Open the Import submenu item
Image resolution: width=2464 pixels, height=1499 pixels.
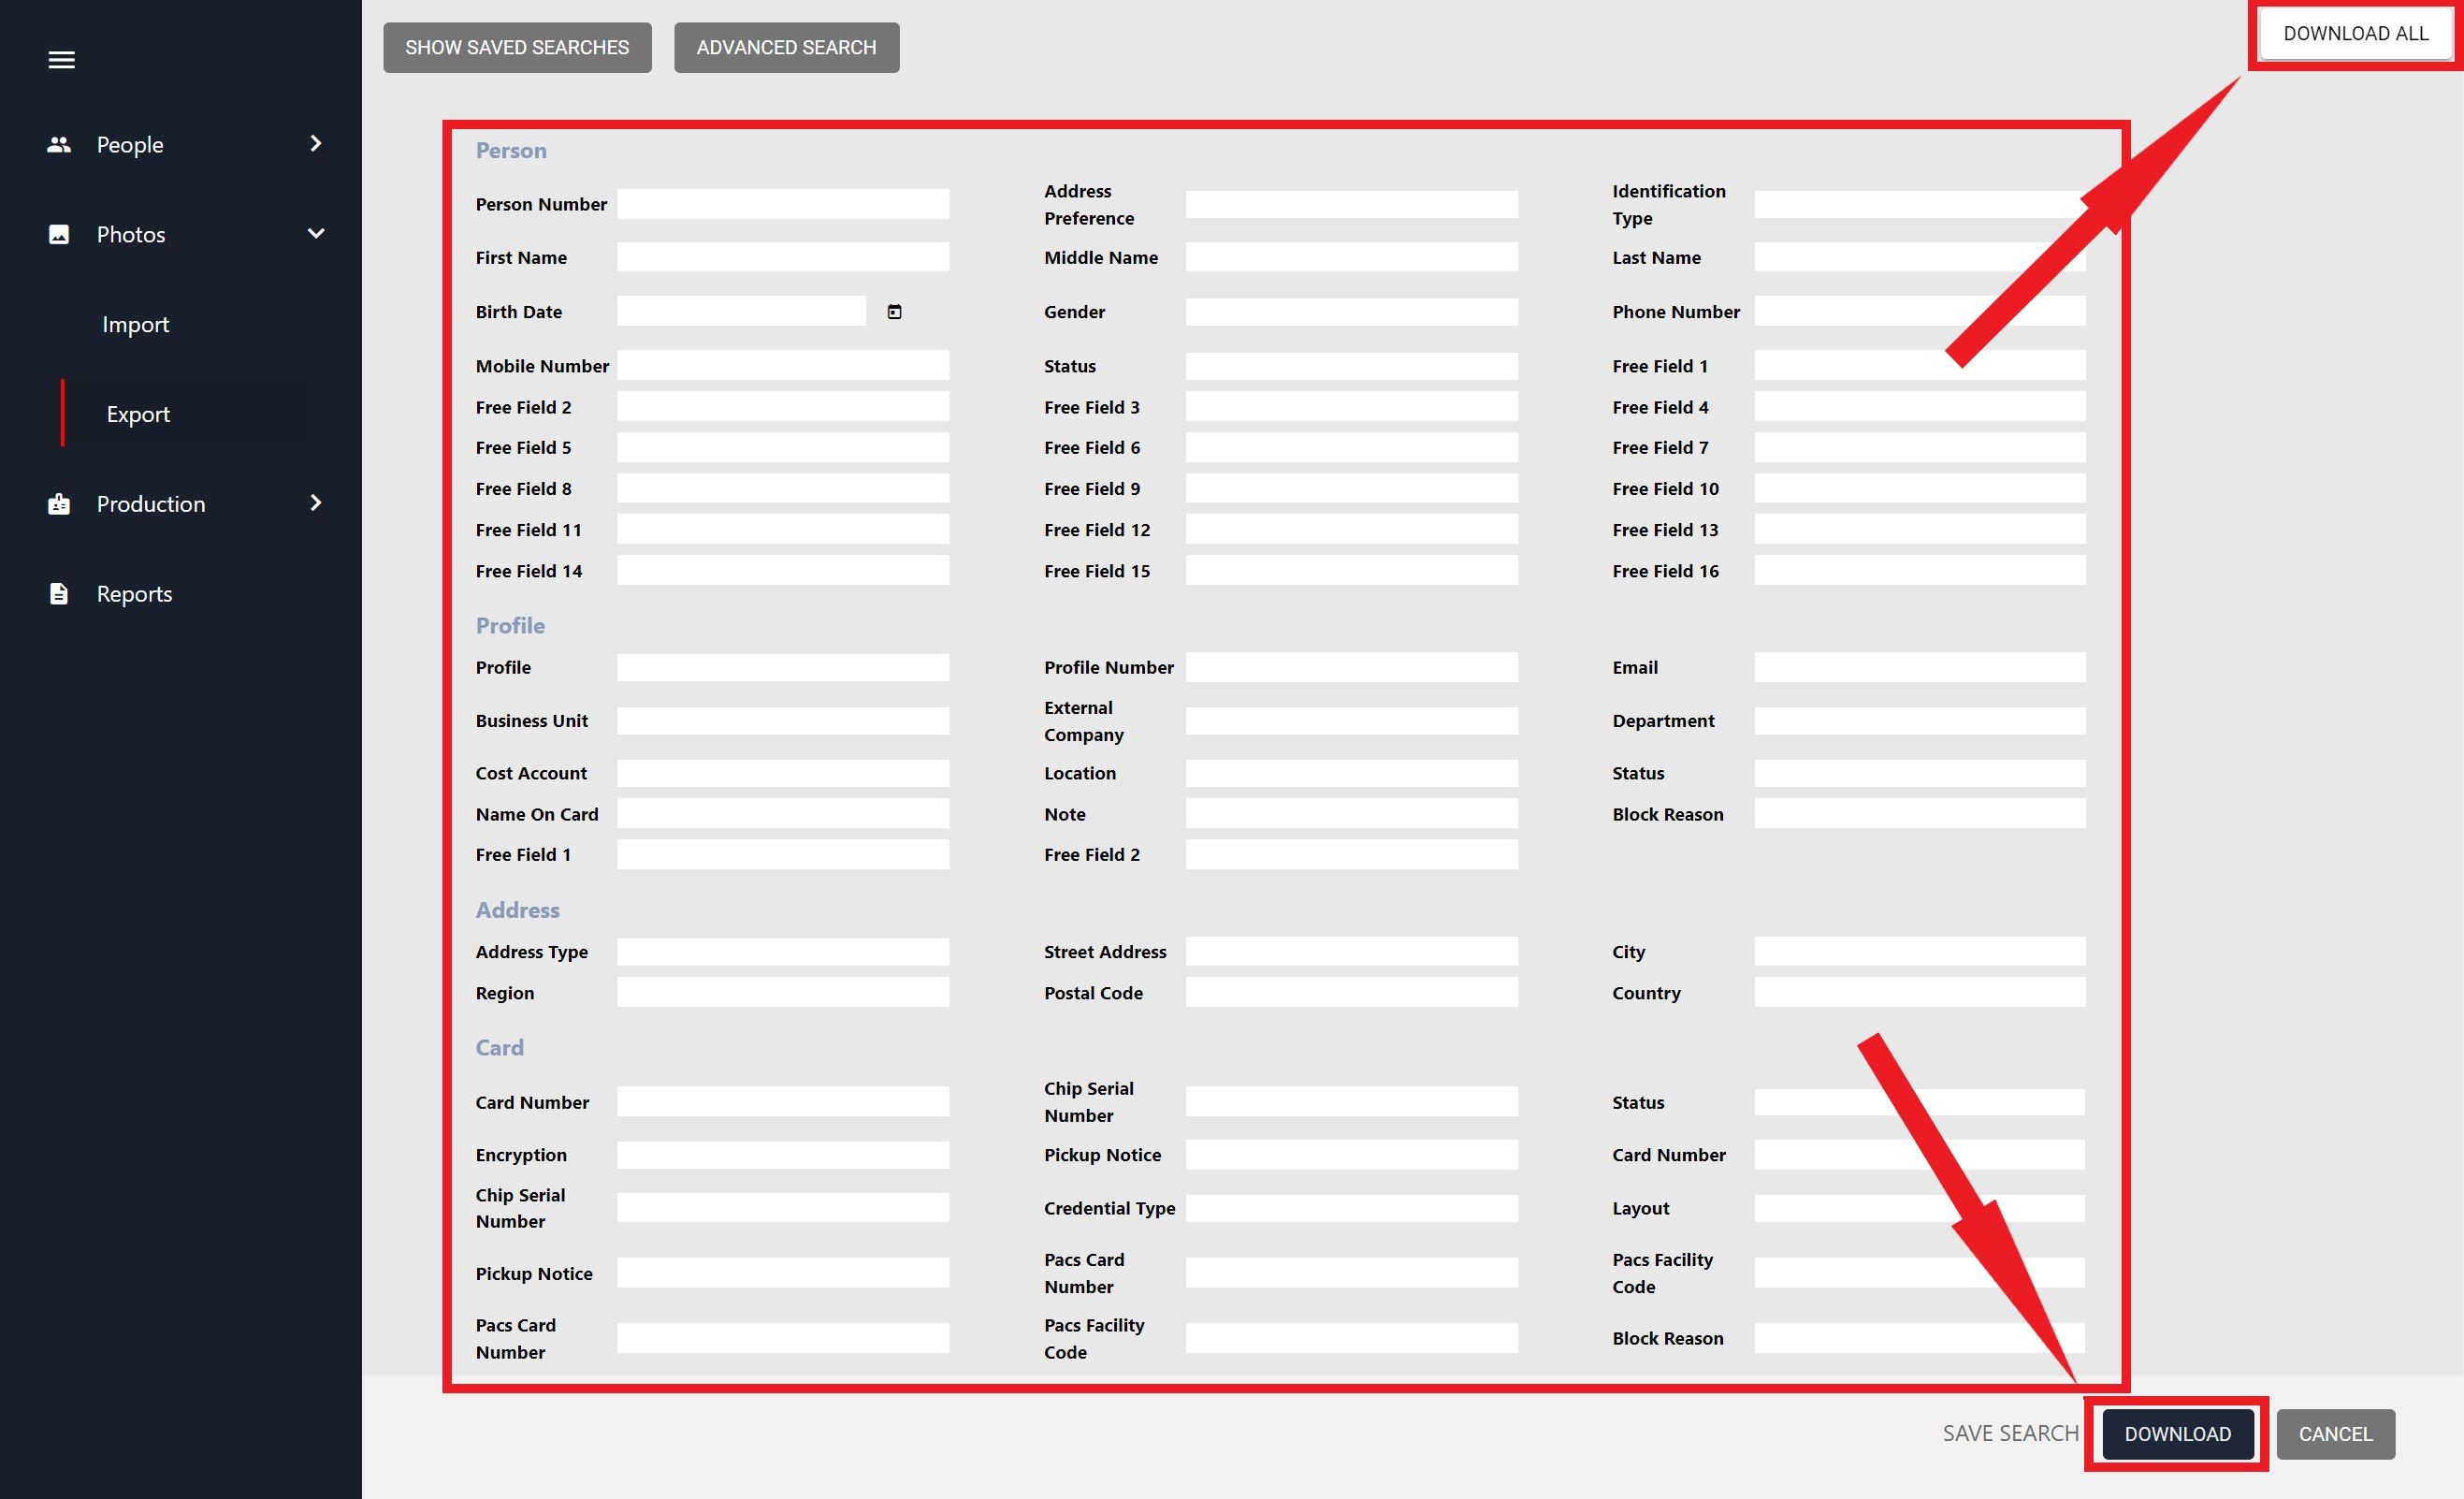(x=135, y=324)
